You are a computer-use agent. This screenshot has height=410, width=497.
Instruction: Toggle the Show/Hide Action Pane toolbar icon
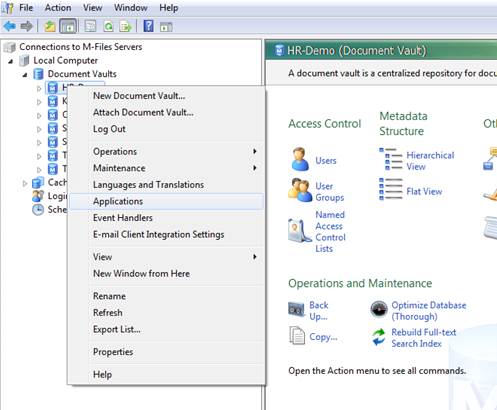pos(166,27)
